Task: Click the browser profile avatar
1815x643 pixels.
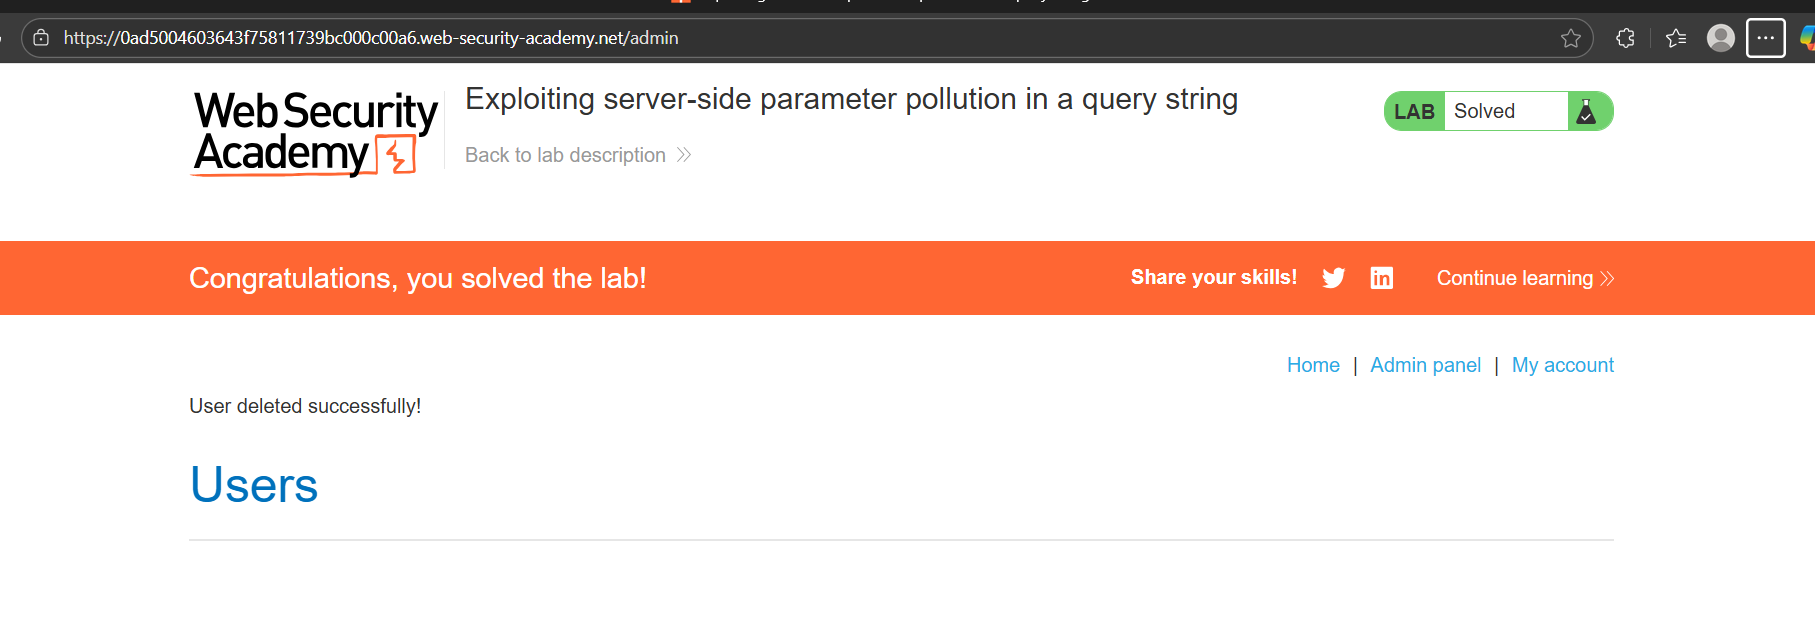Action: tap(1720, 38)
